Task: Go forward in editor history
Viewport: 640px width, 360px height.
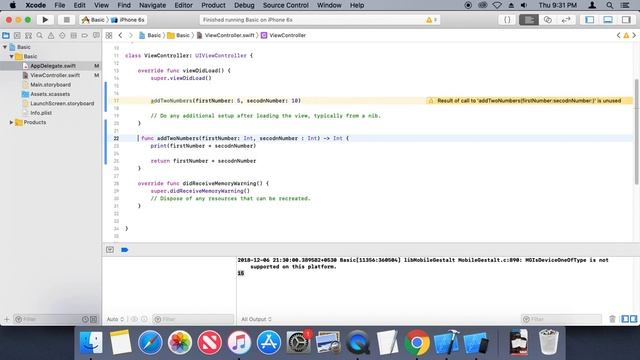Action: [131, 36]
